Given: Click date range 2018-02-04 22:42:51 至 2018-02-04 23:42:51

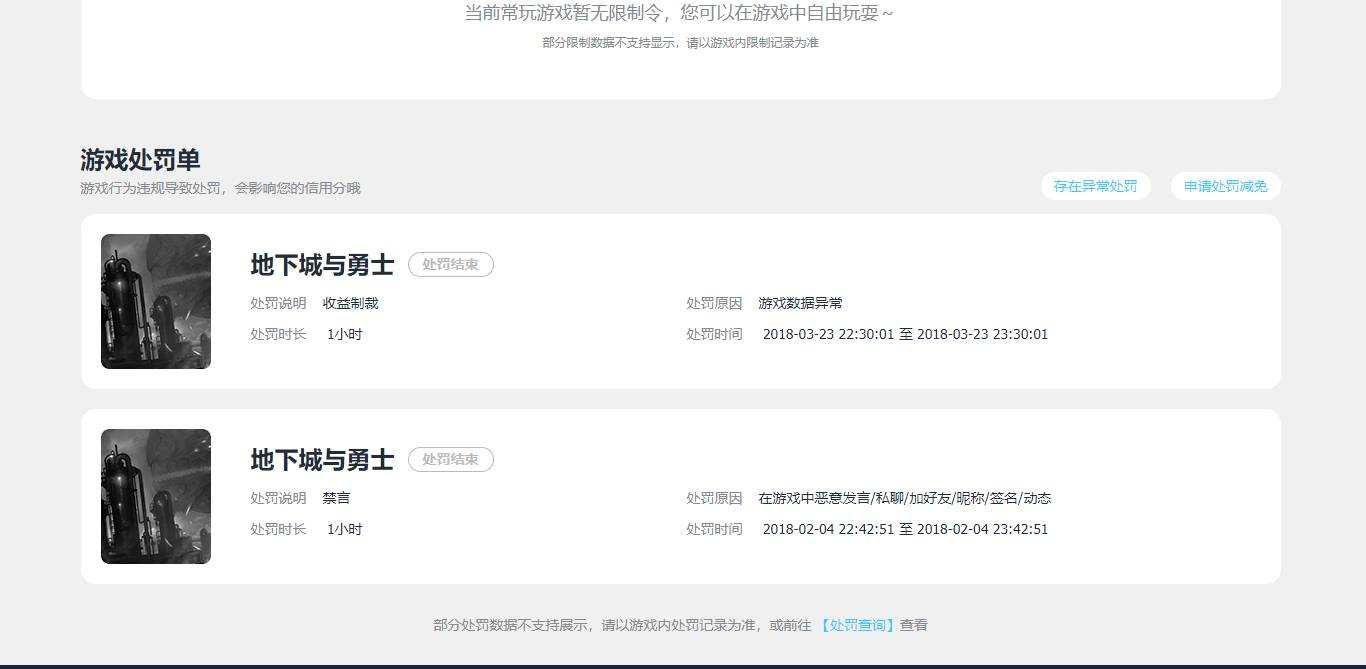Looking at the screenshot, I should (x=905, y=529).
